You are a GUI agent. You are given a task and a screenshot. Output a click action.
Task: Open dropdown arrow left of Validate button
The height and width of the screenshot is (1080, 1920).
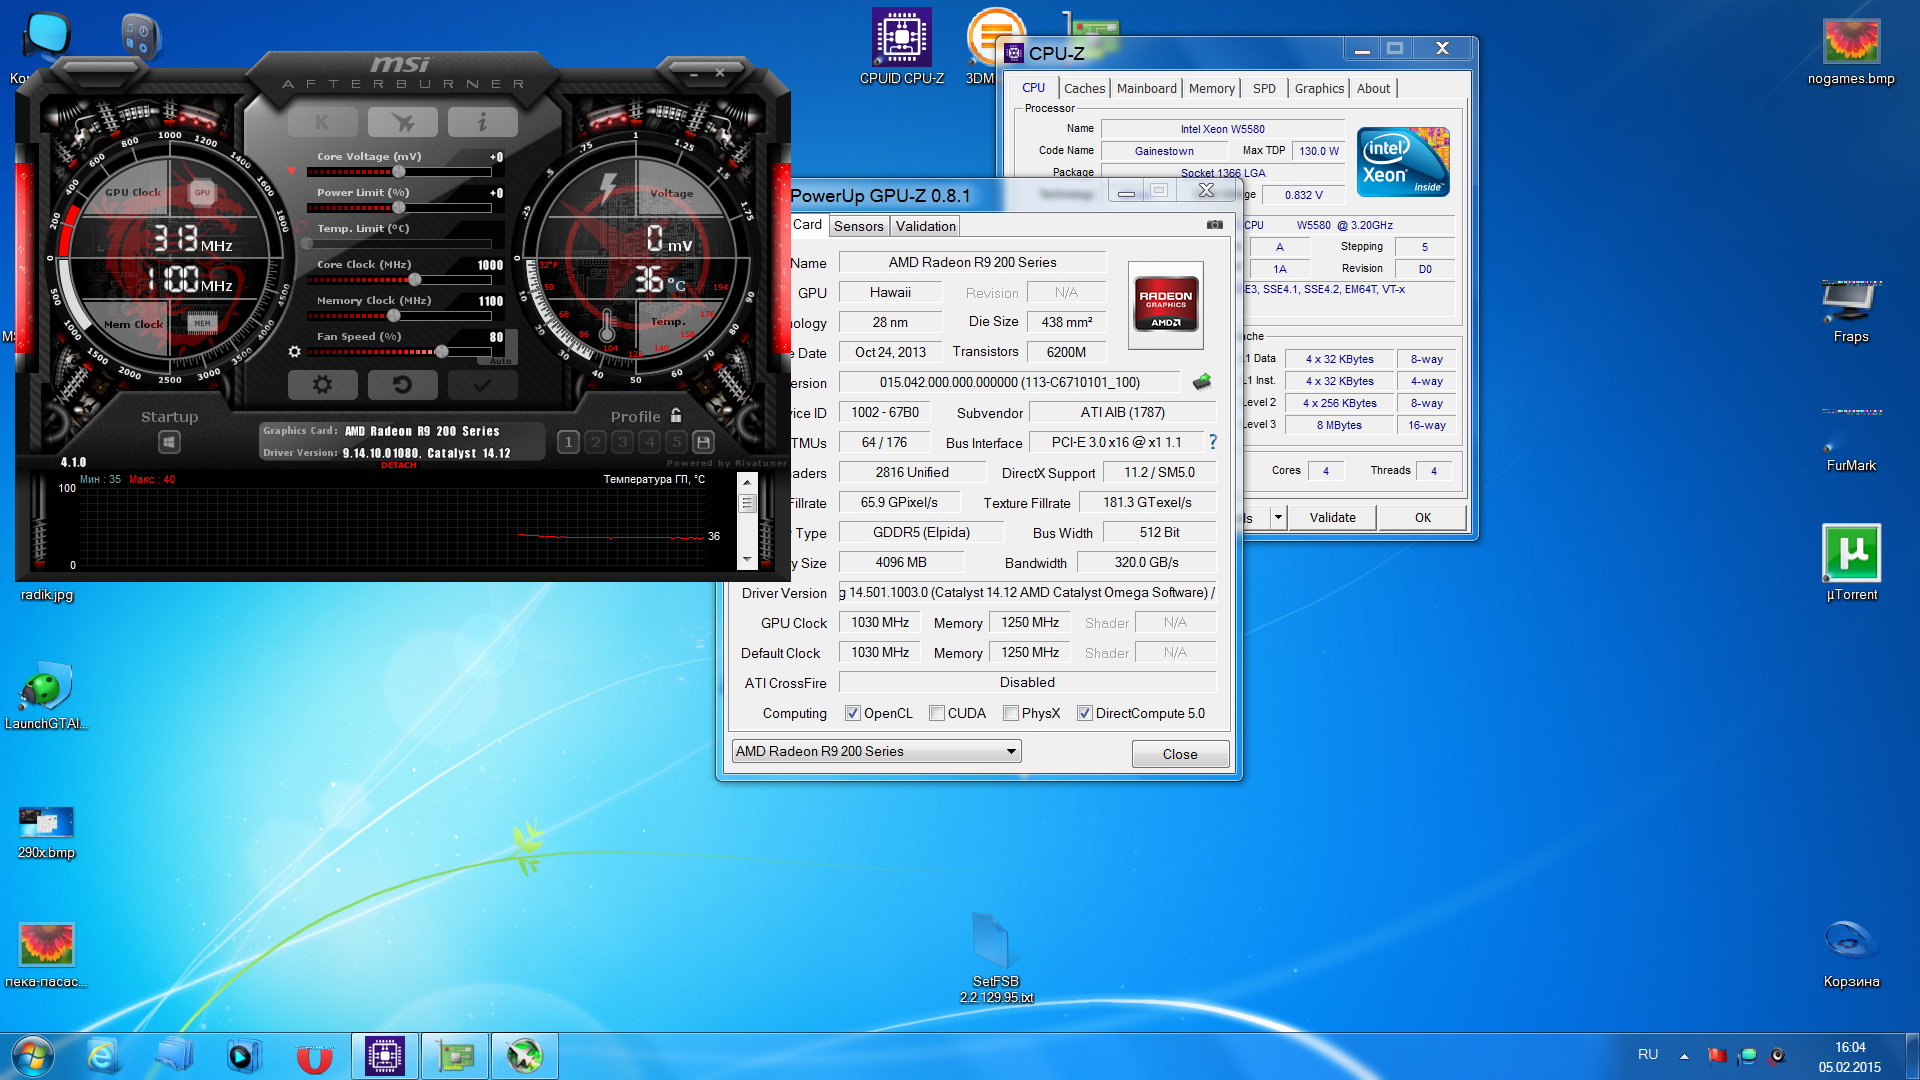(1278, 517)
